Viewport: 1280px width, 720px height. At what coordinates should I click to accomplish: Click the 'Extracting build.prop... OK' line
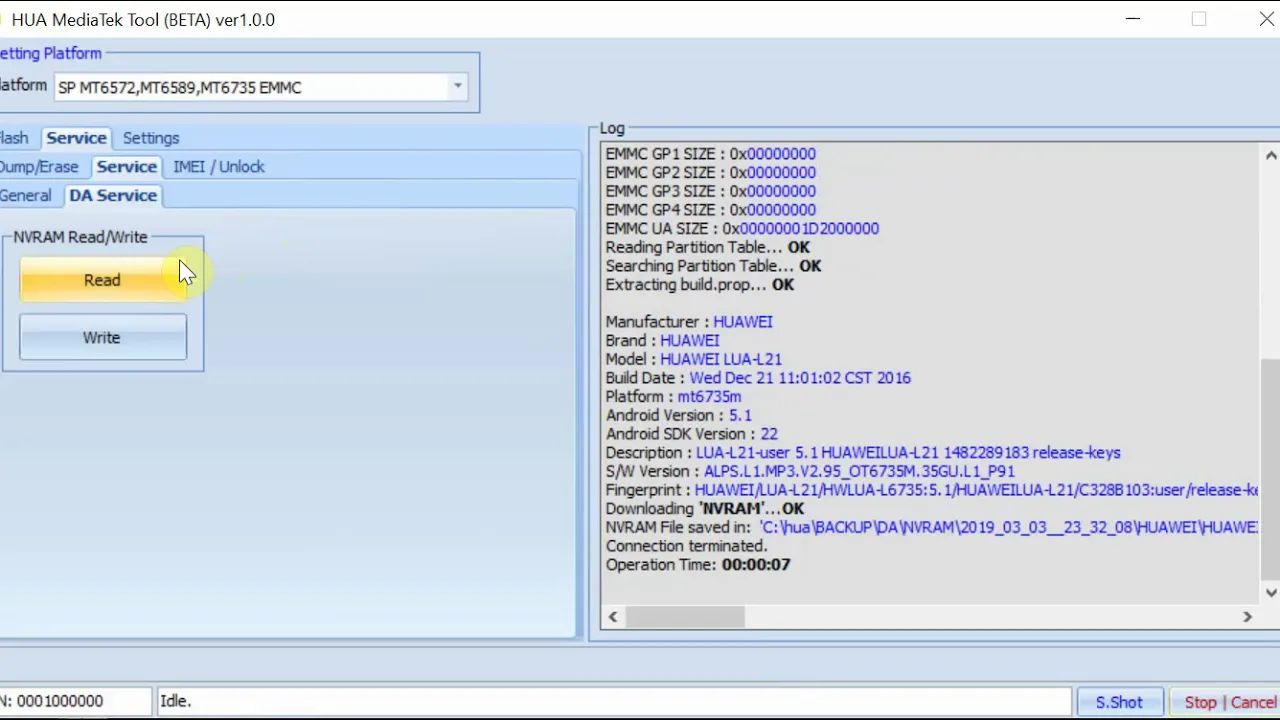point(699,285)
